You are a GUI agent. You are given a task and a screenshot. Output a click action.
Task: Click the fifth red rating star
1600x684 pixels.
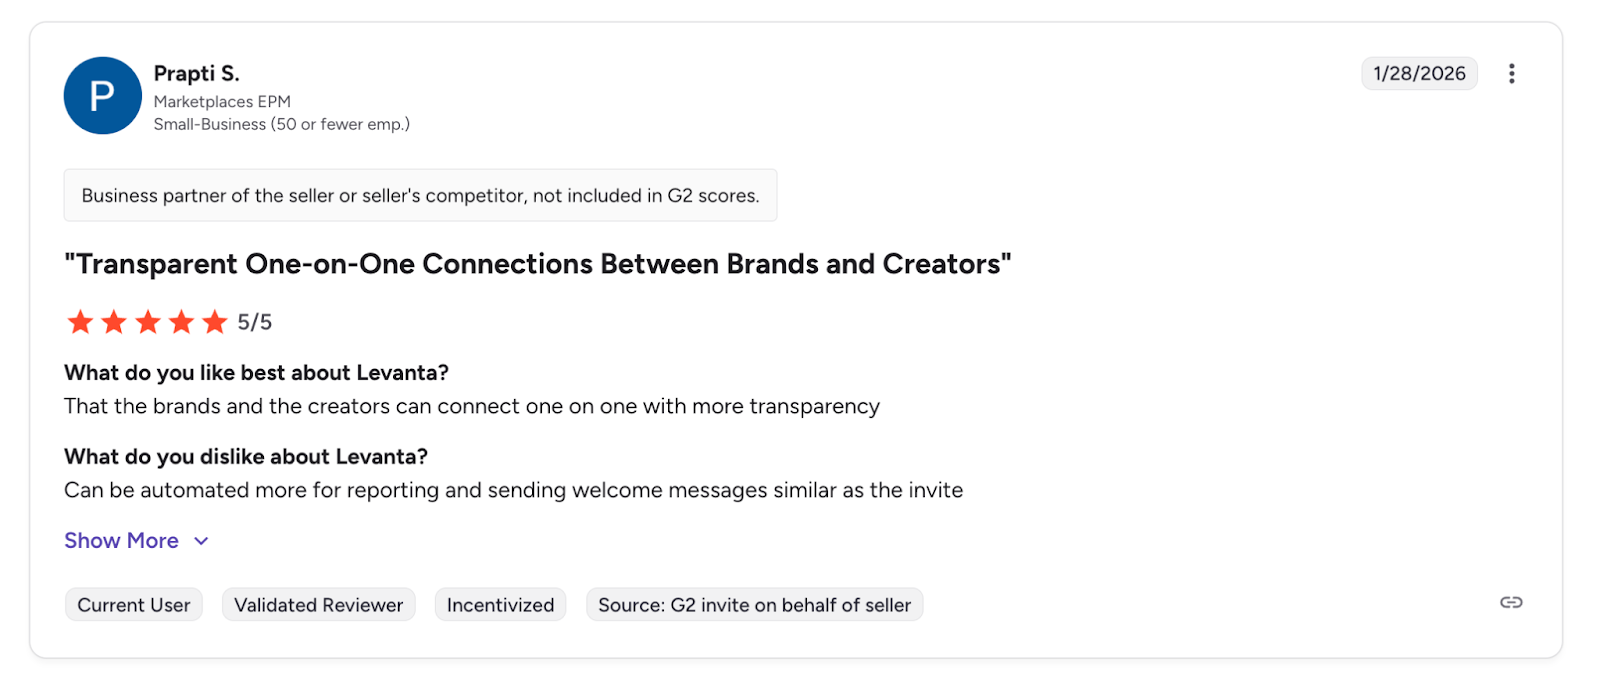[213, 322]
